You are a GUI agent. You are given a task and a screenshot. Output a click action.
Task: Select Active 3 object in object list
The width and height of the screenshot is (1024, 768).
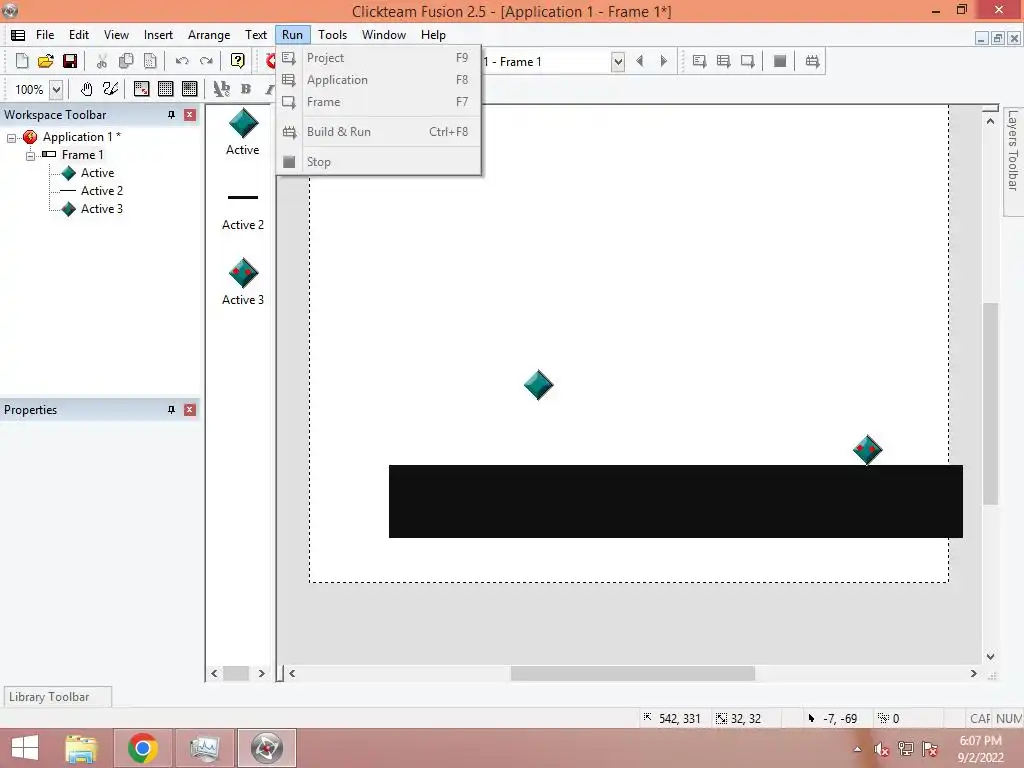coord(242,282)
